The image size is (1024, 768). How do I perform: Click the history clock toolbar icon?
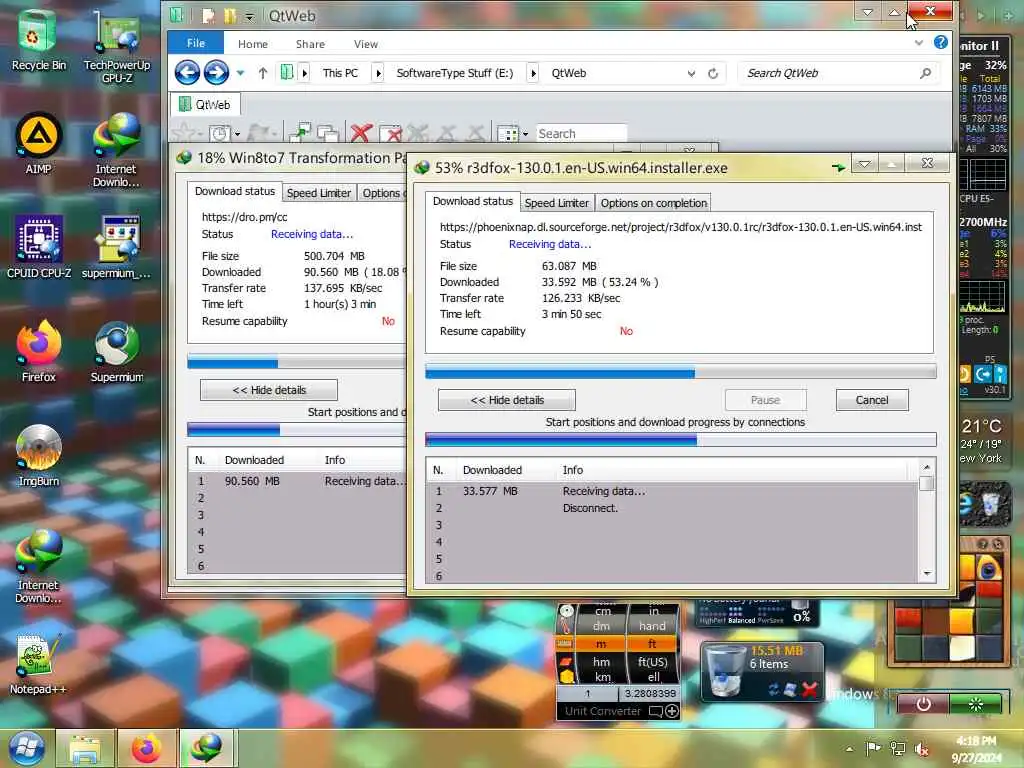(220, 134)
